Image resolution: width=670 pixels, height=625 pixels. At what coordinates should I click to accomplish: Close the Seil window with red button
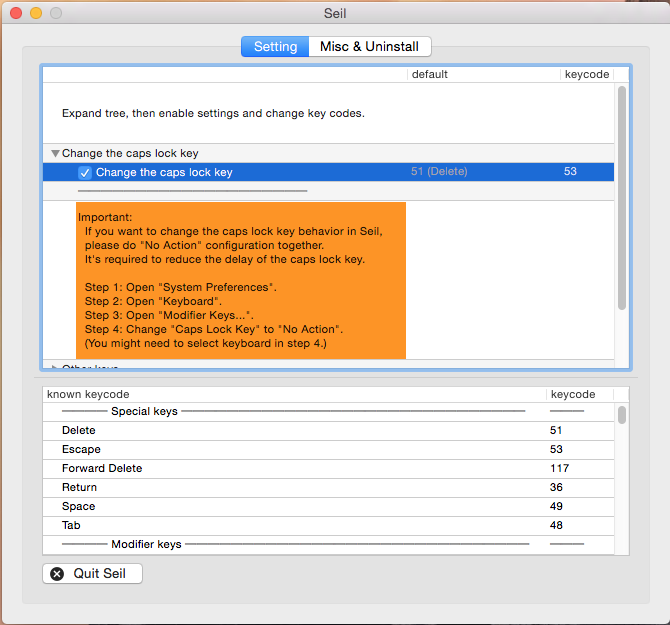(15, 13)
